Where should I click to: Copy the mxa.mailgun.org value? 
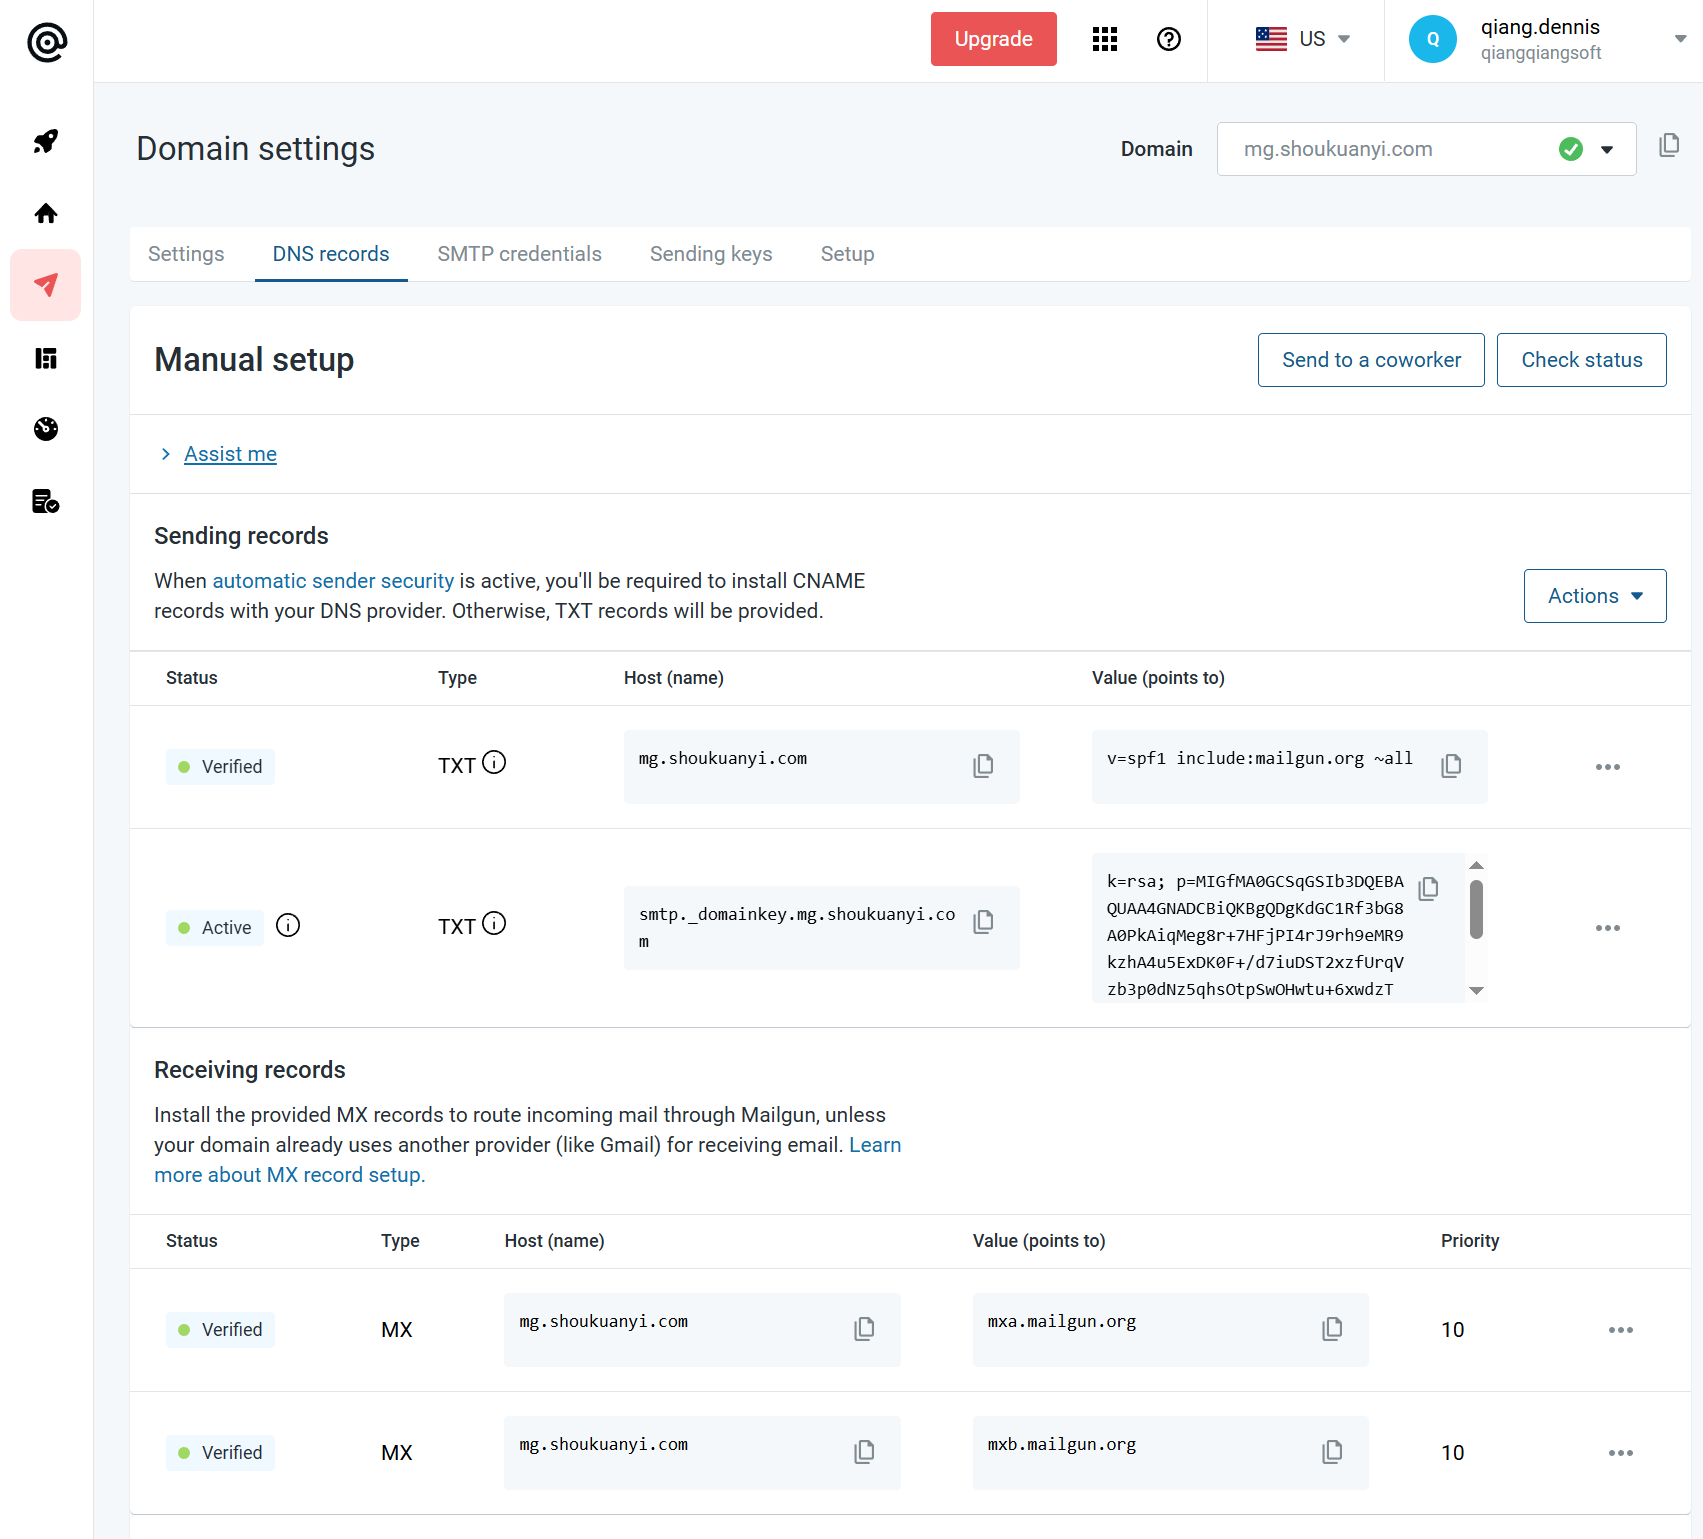tap(1332, 1329)
